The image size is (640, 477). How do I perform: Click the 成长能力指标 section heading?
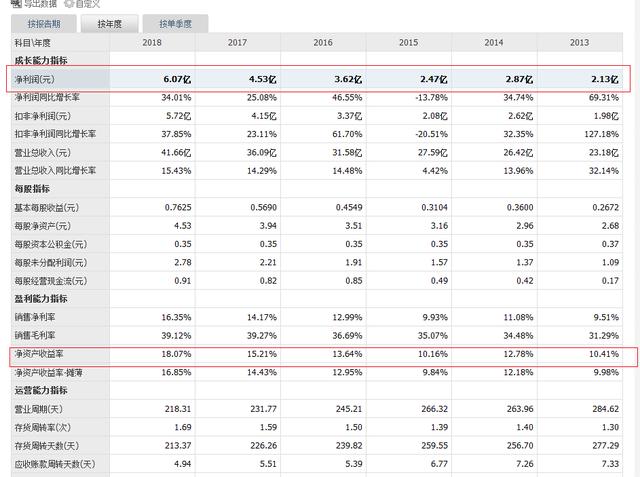coord(41,60)
